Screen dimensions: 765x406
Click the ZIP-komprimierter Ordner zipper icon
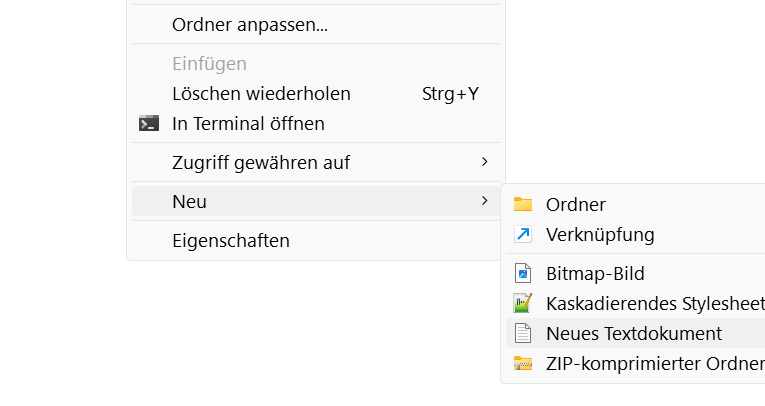(523, 364)
